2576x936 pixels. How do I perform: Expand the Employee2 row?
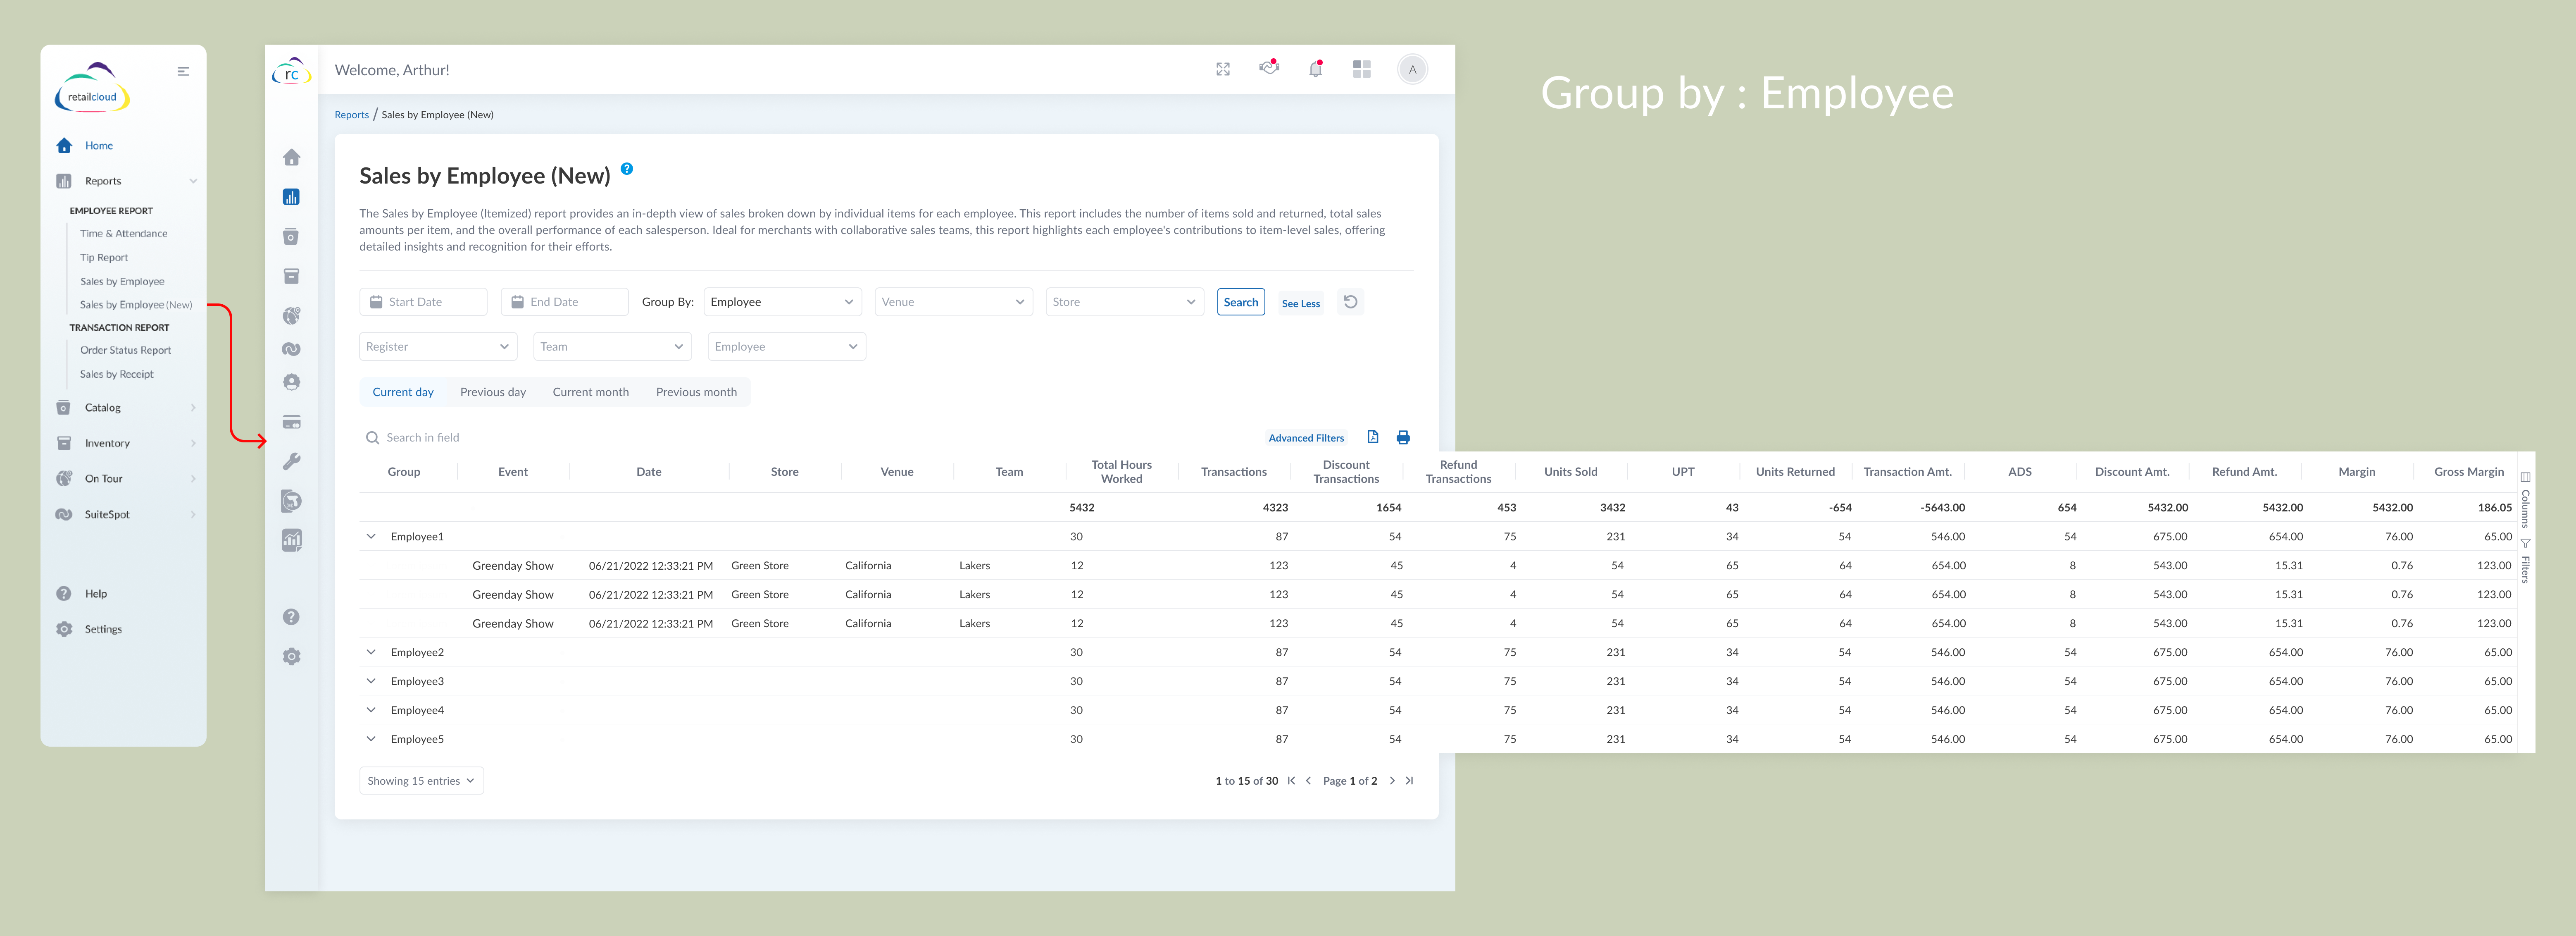point(371,652)
